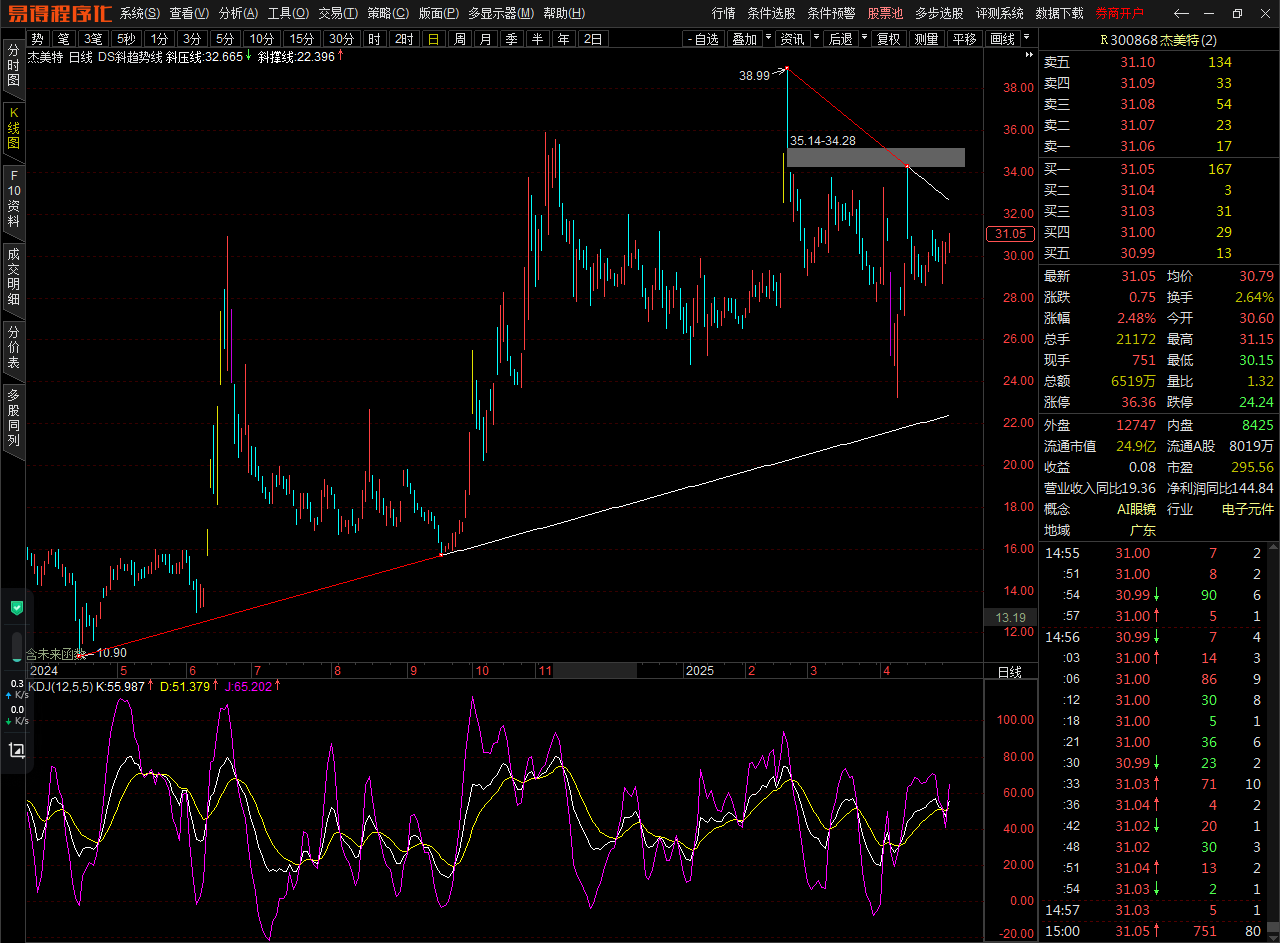Switch to 2日 period
This screenshot has height=943, width=1280.
593,39
